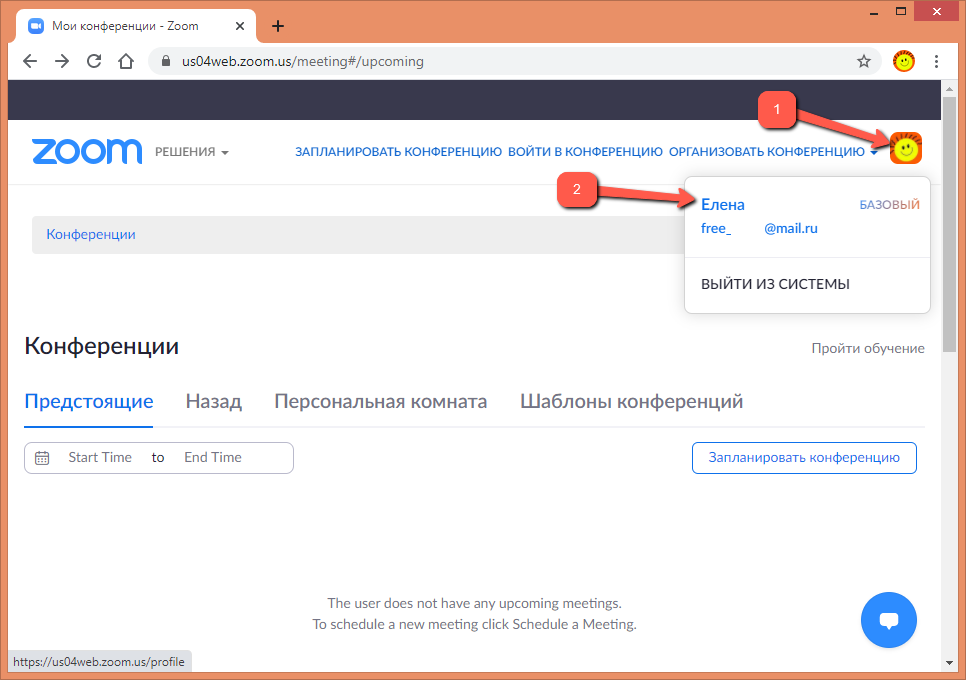
Task: Open the blue chat help bubble
Action: click(888, 620)
